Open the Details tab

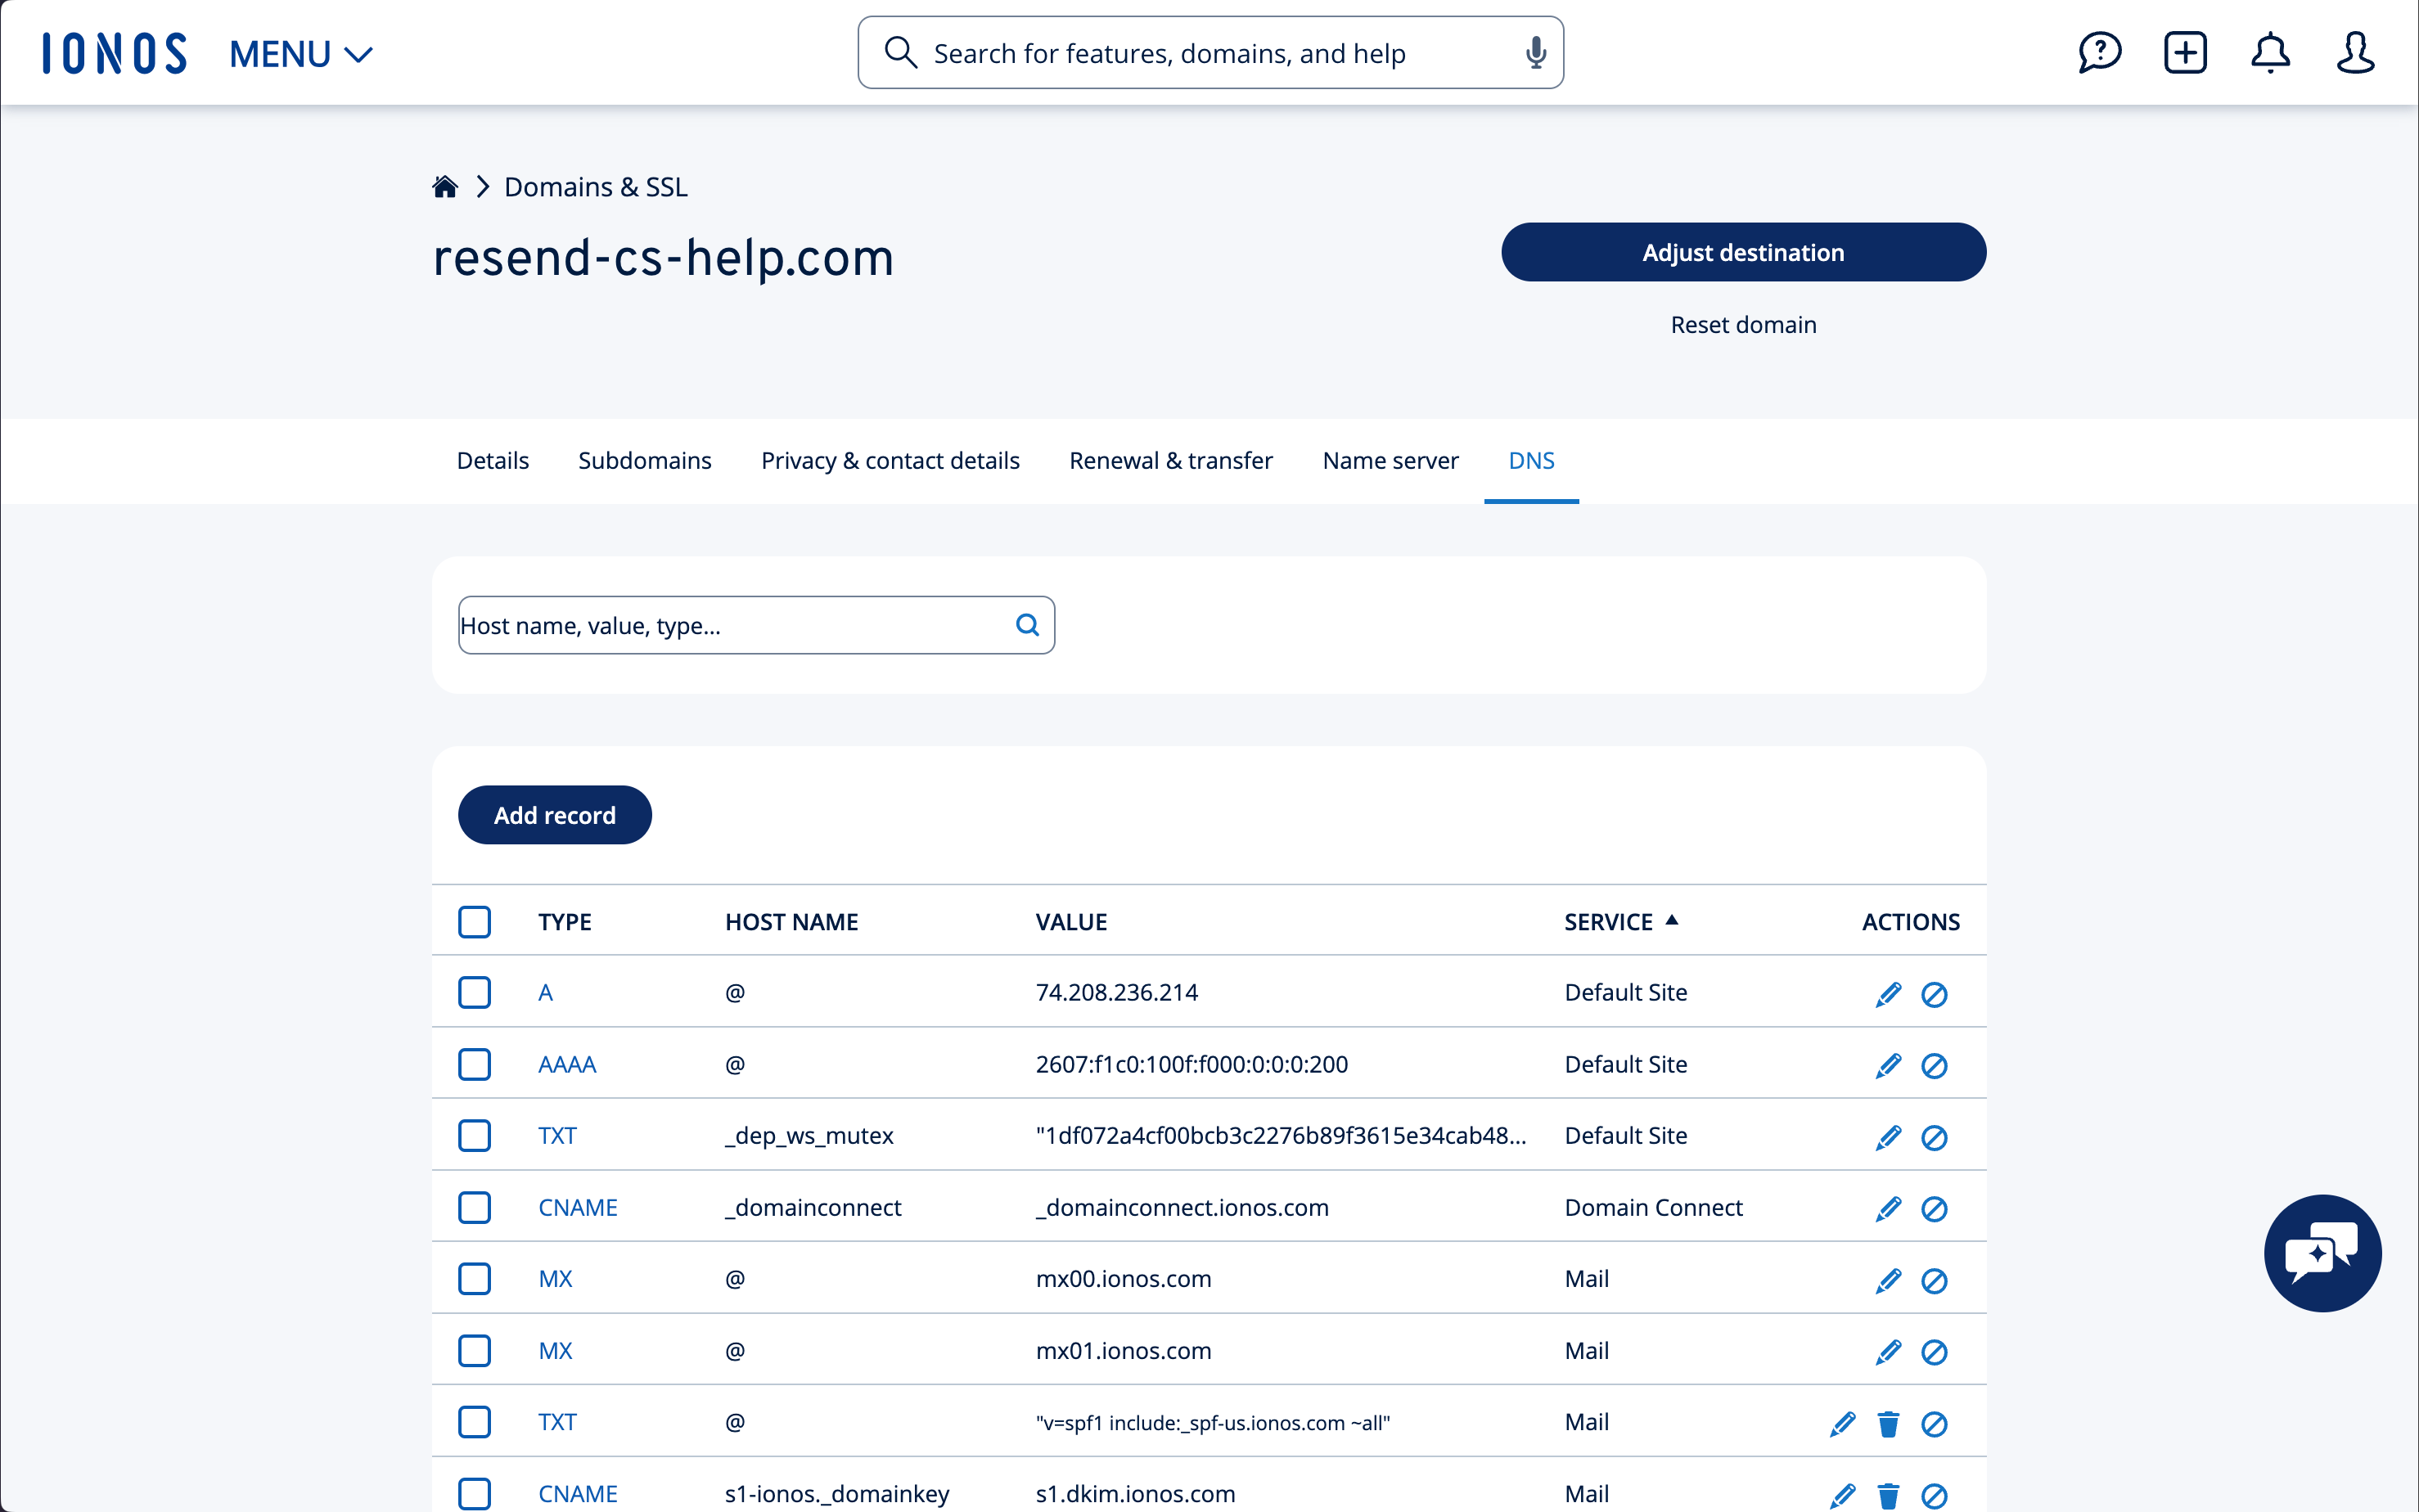[x=492, y=460]
